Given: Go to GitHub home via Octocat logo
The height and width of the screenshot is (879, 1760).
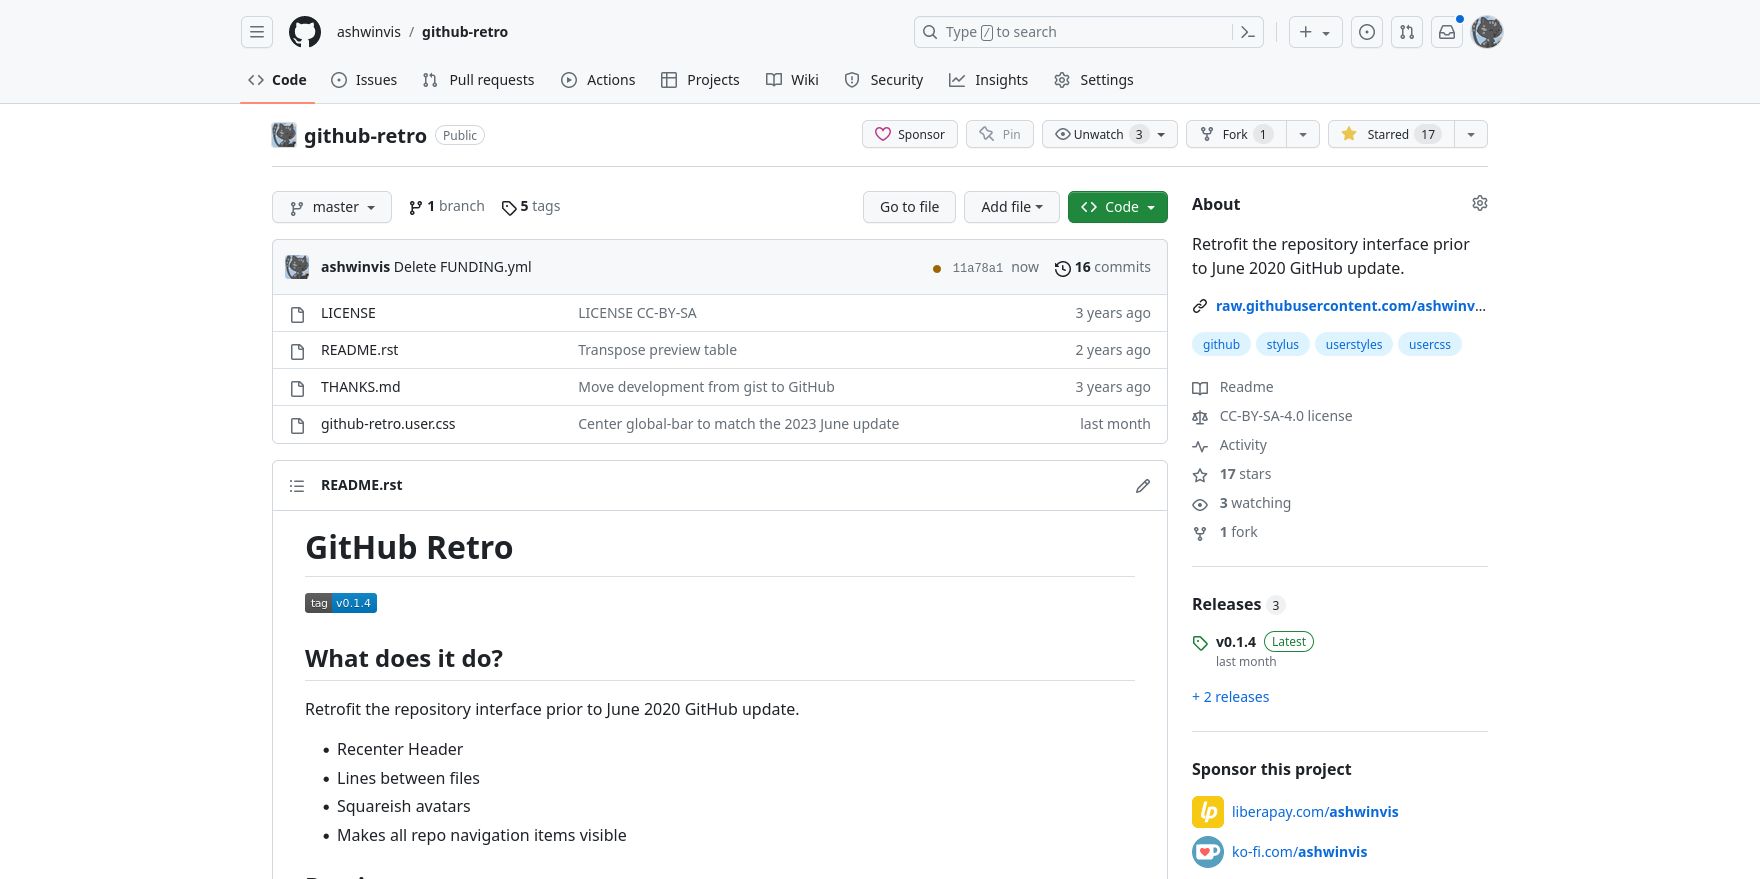Looking at the screenshot, I should pyautogui.click(x=305, y=32).
